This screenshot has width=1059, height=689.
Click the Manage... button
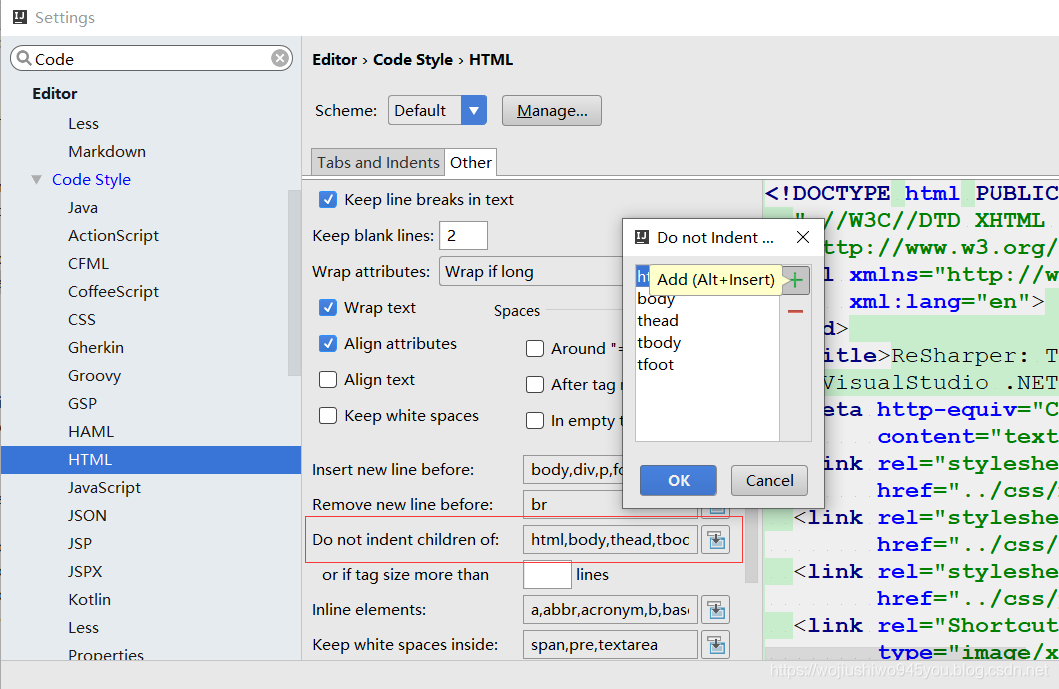click(x=552, y=111)
